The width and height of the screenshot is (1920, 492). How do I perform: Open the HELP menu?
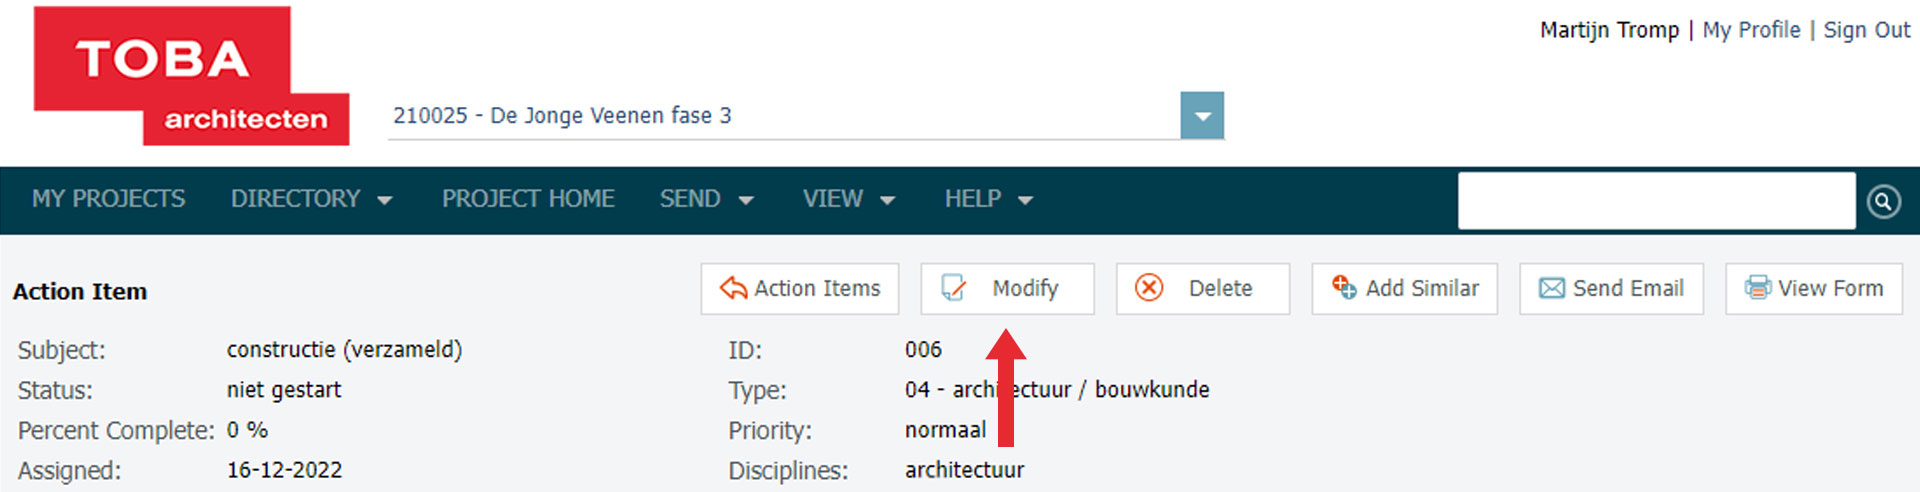point(988,199)
